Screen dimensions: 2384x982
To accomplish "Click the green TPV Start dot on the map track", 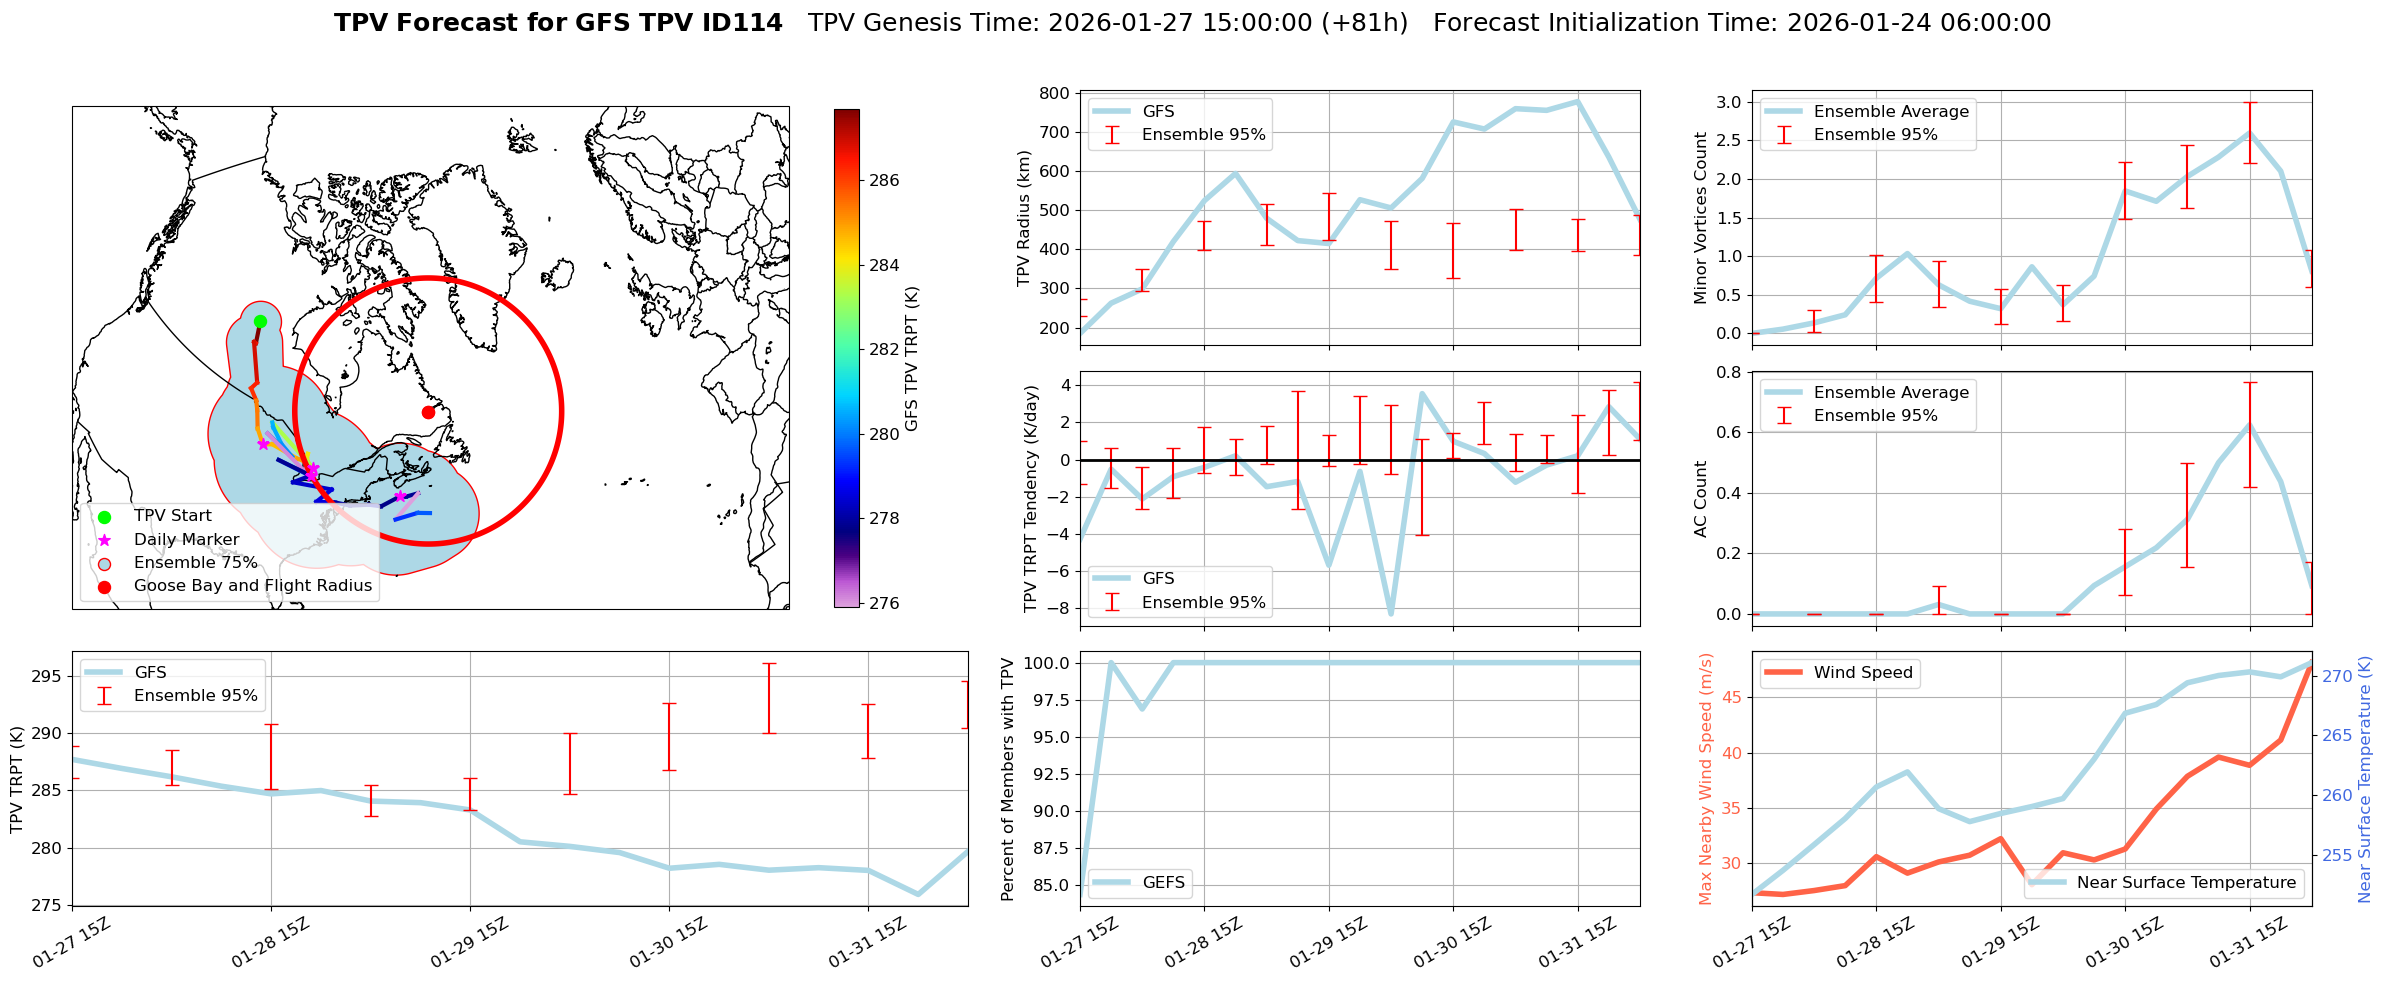I will pyautogui.click(x=260, y=321).
